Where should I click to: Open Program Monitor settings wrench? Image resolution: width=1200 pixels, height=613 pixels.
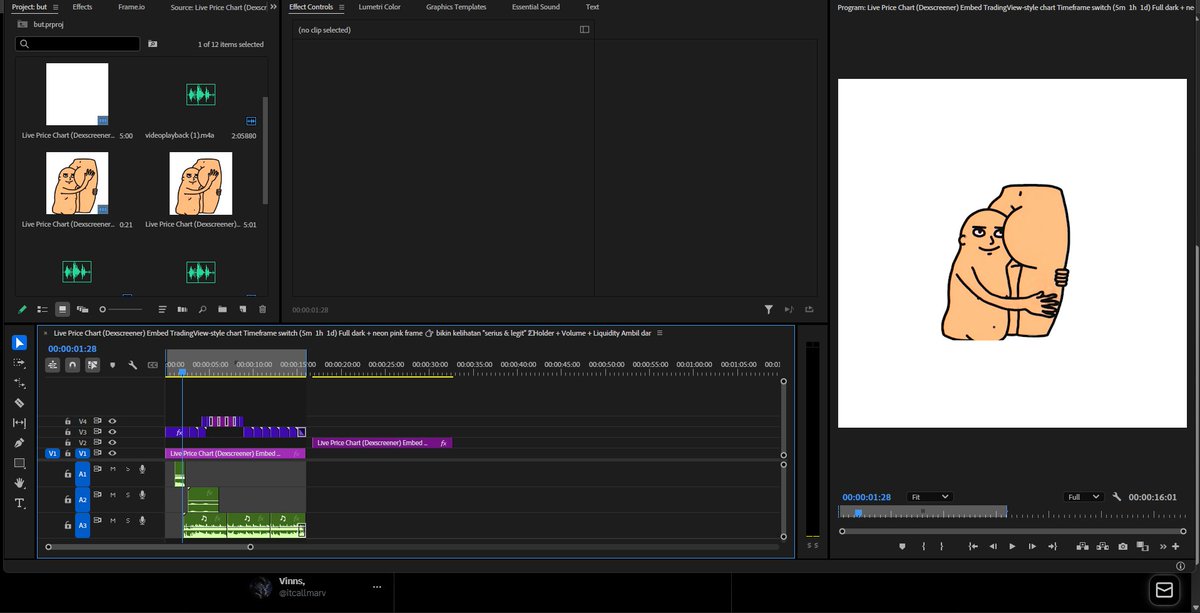tap(1117, 496)
